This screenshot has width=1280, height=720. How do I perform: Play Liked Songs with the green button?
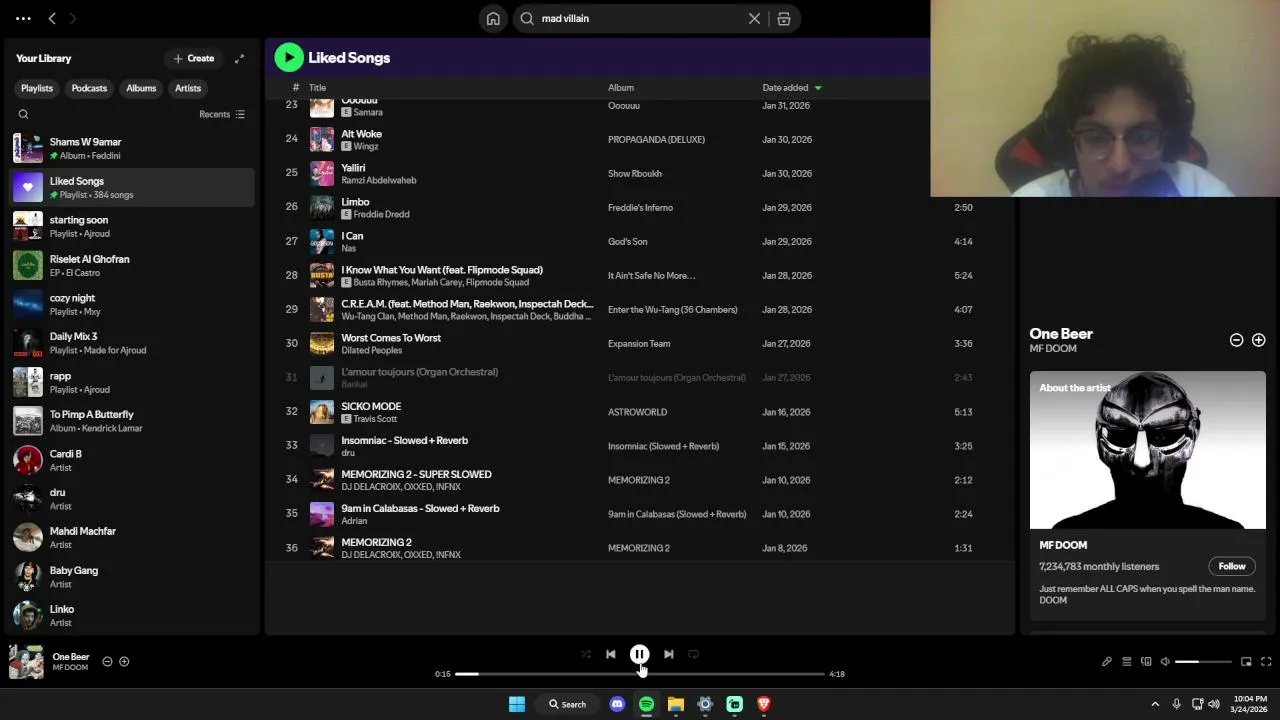tap(289, 57)
